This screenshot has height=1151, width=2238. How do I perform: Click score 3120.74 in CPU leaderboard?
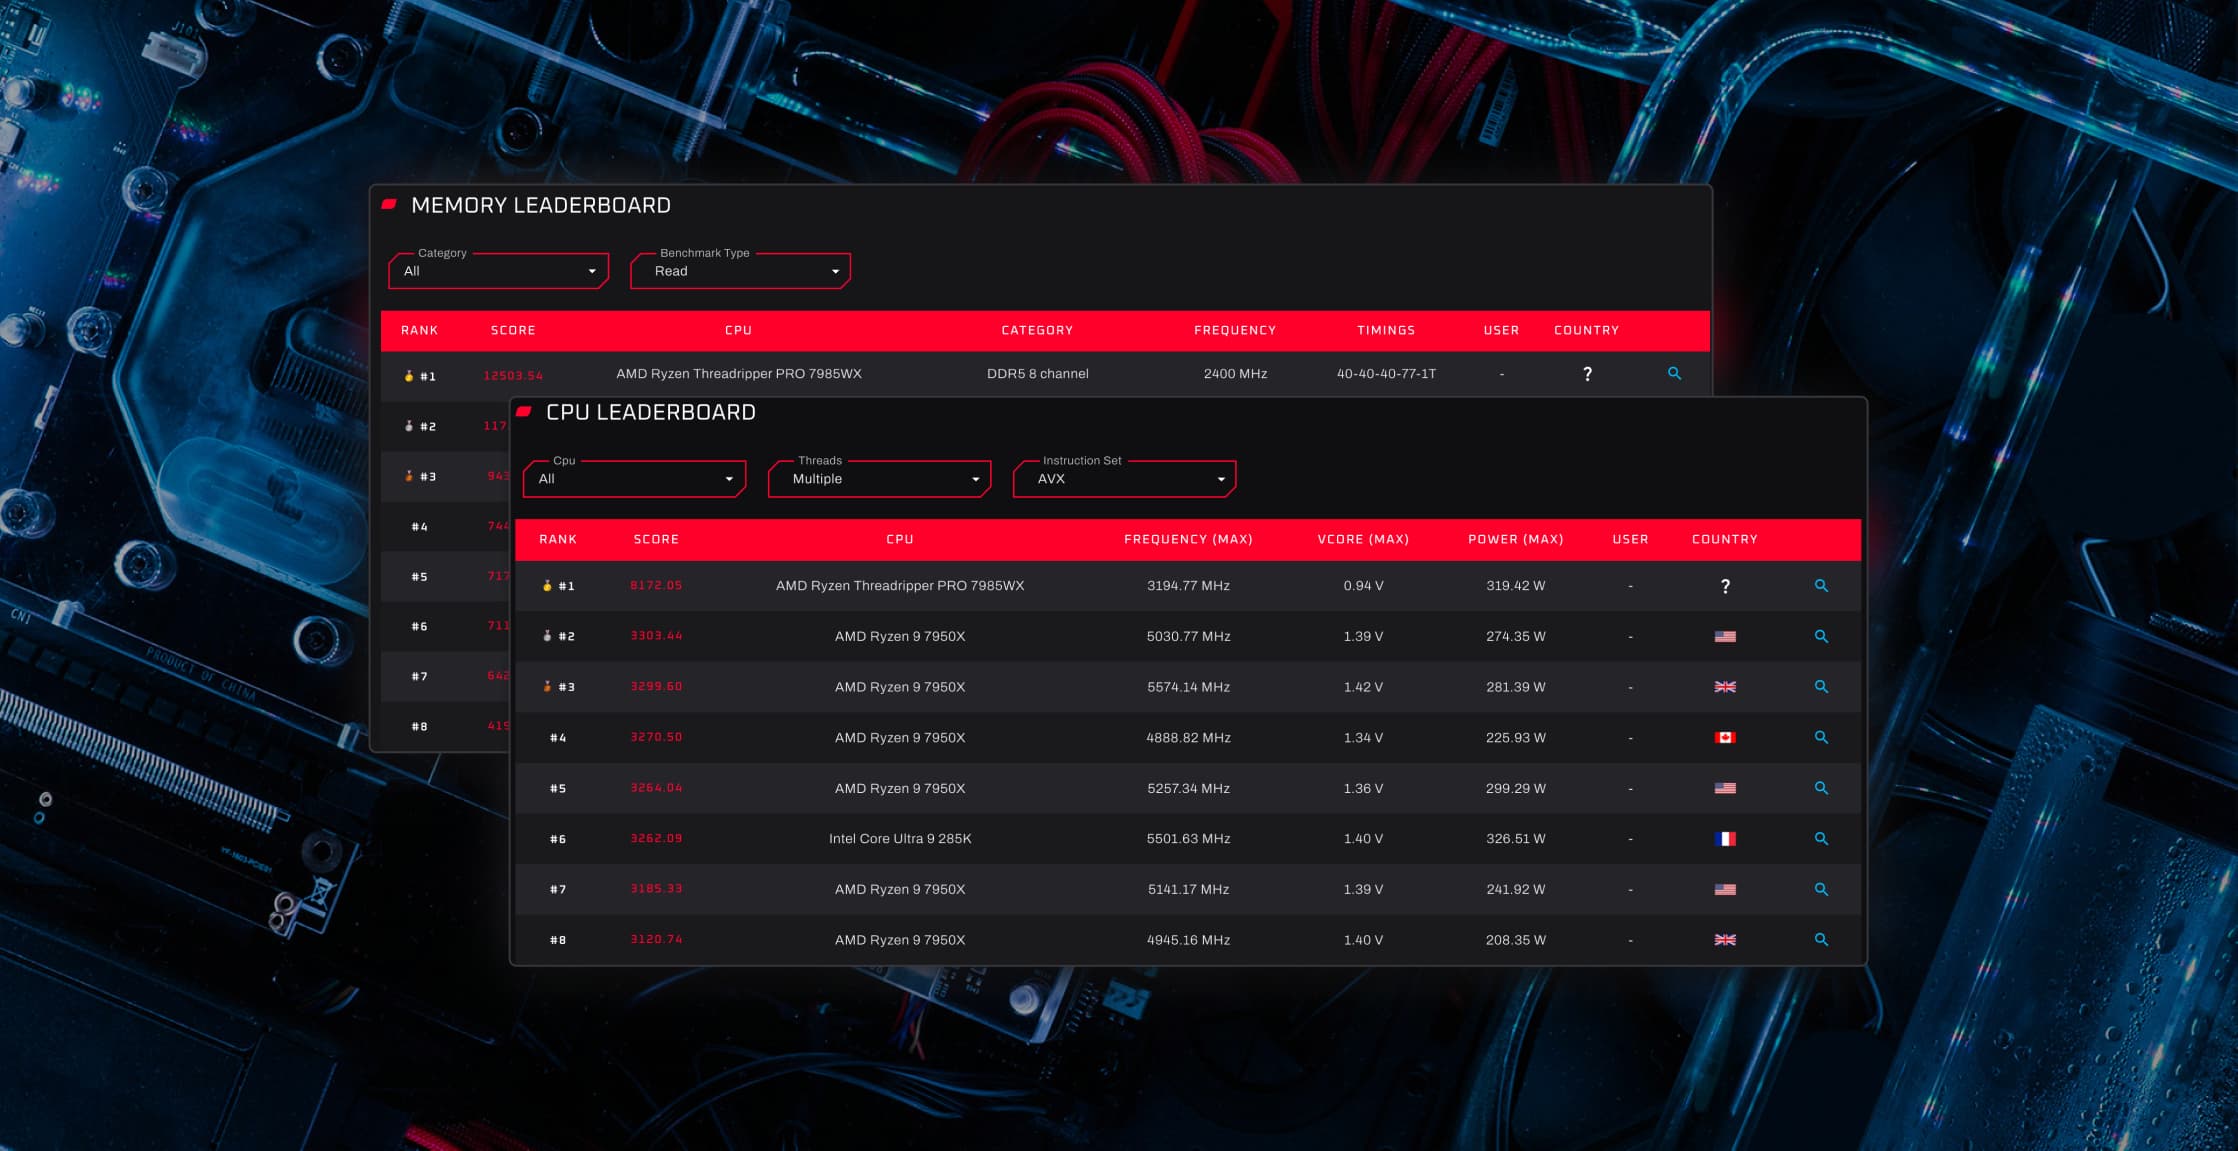click(x=656, y=939)
